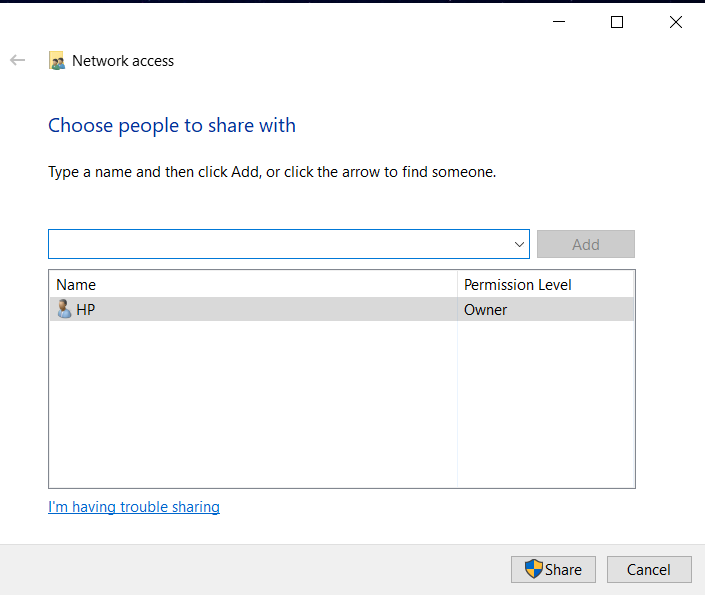This screenshot has height=595, width=705.
Task: Select the HP user name
Action: pyautogui.click(x=85, y=310)
